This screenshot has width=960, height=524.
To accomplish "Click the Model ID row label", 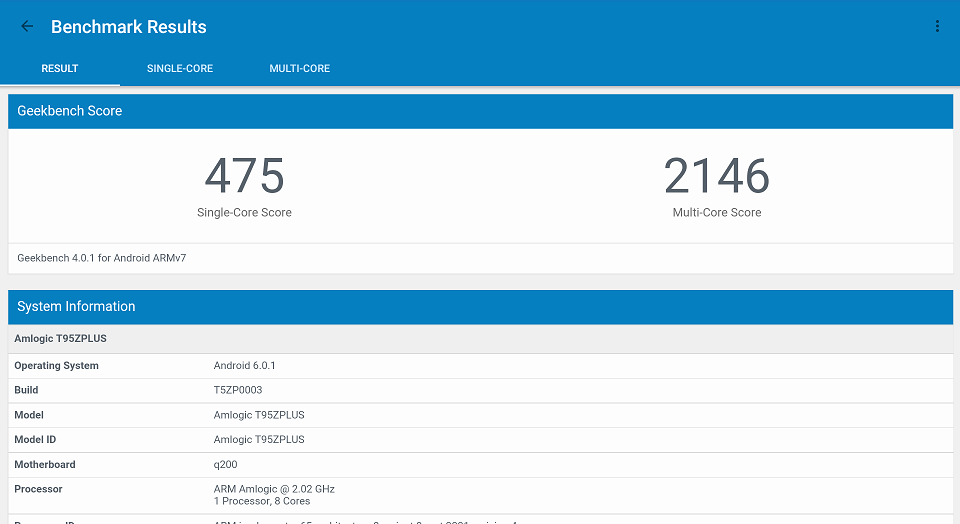I will [x=35, y=440].
